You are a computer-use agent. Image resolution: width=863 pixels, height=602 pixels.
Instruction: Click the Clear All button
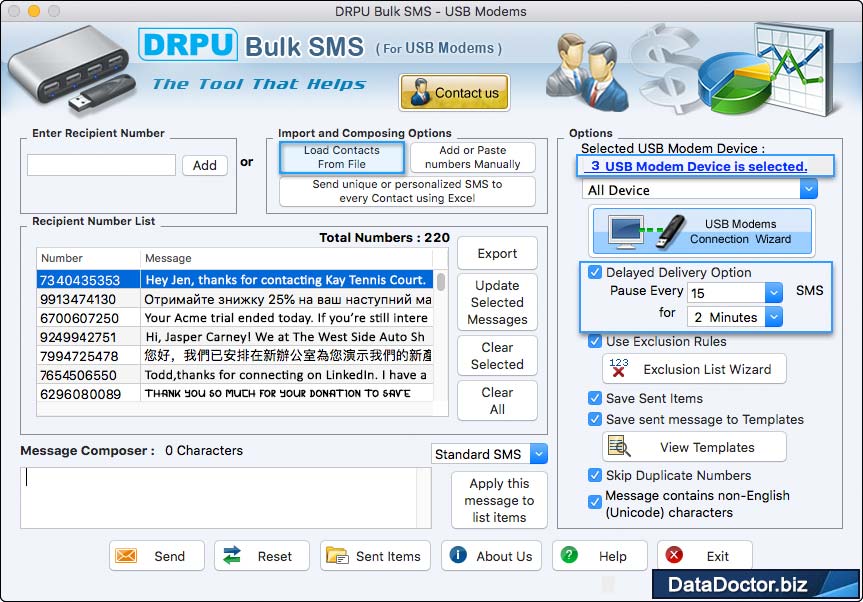497,401
